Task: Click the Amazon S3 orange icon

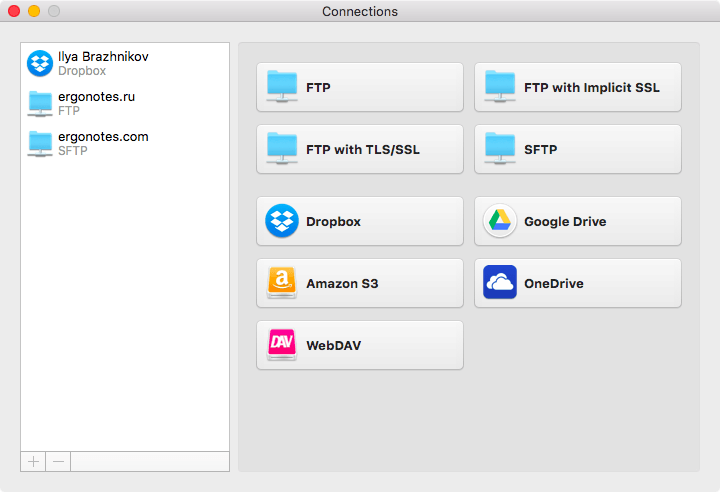Action: tap(282, 283)
